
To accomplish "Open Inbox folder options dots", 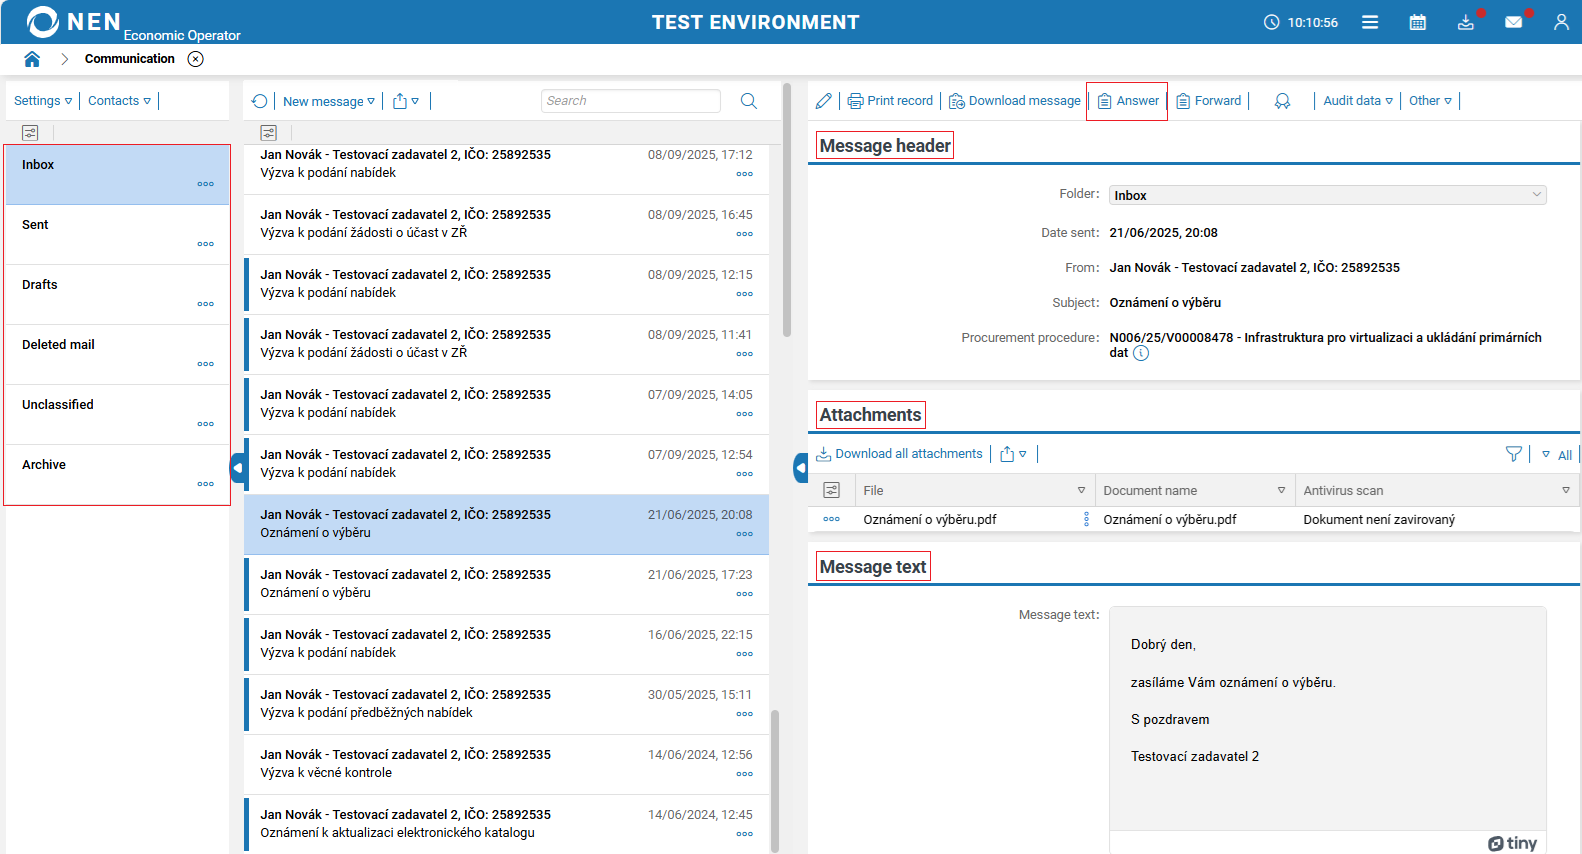I will (x=206, y=184).
